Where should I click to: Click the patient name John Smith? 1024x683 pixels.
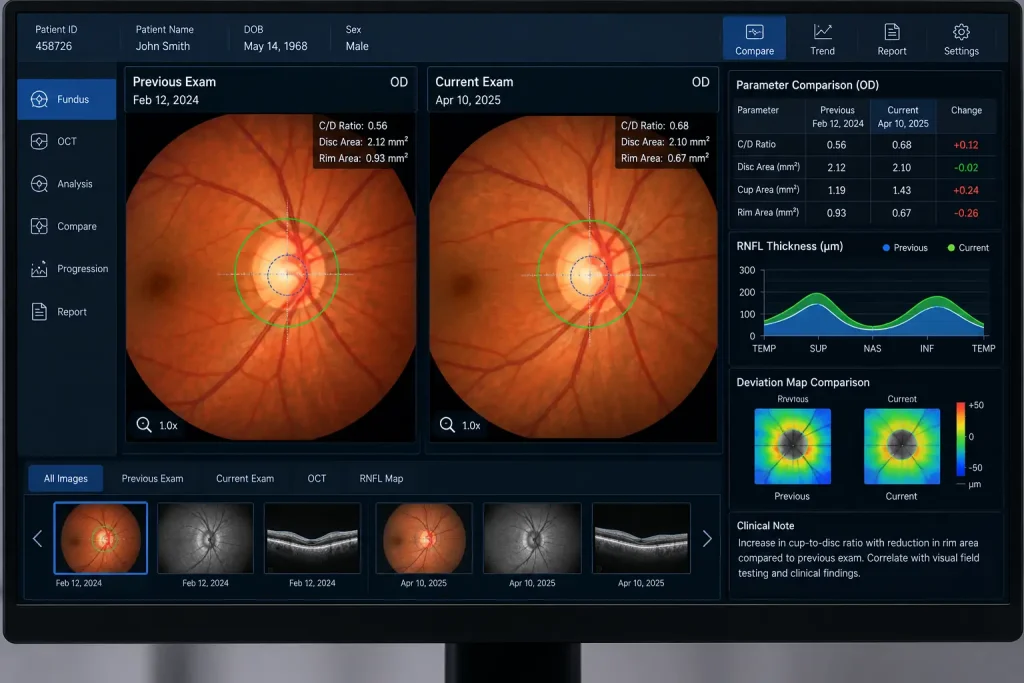163,46
